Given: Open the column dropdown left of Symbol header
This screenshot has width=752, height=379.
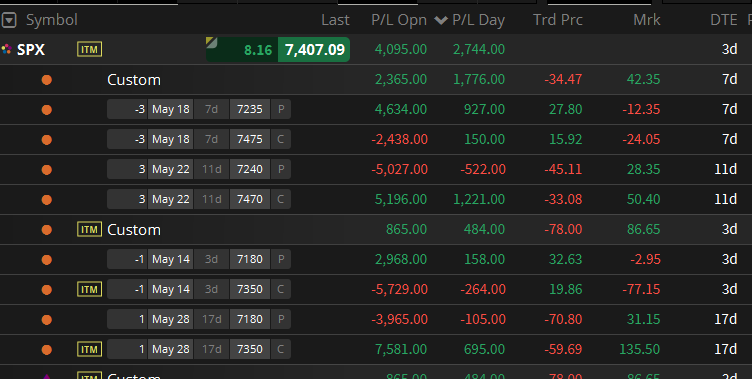Looking at the screenshot, I should 9,20.
